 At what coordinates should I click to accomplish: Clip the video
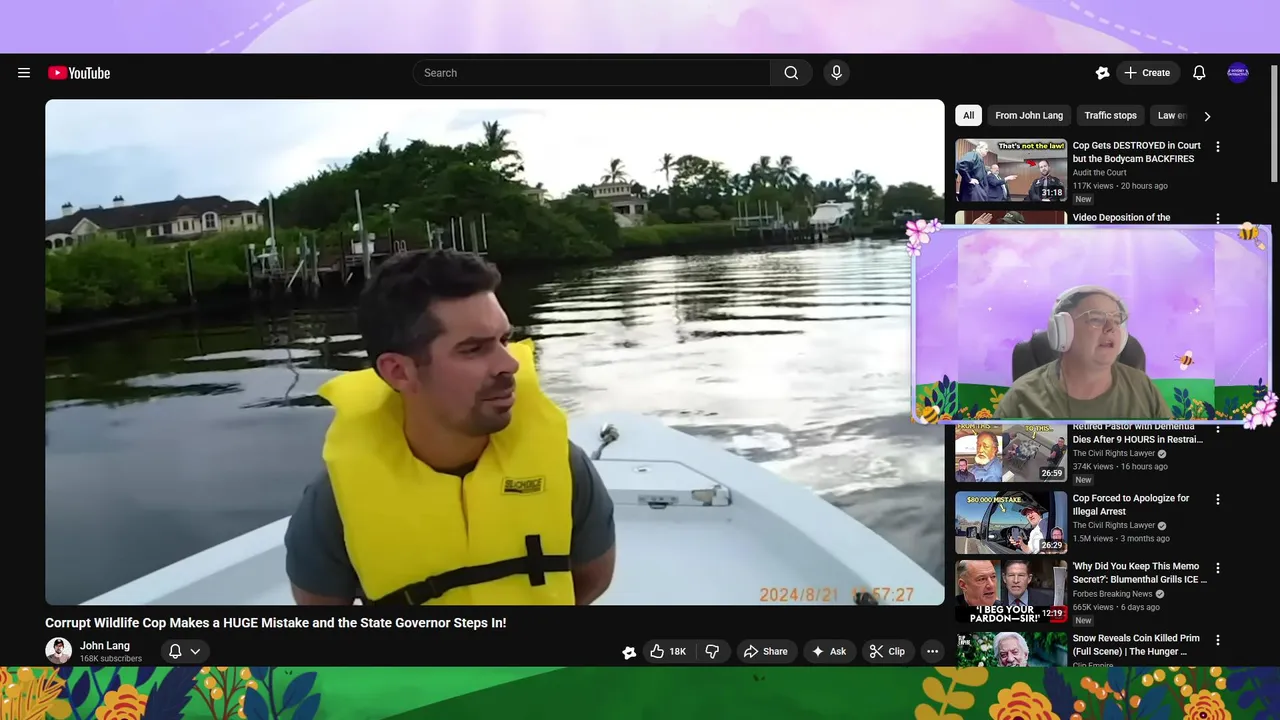point(887,651)
